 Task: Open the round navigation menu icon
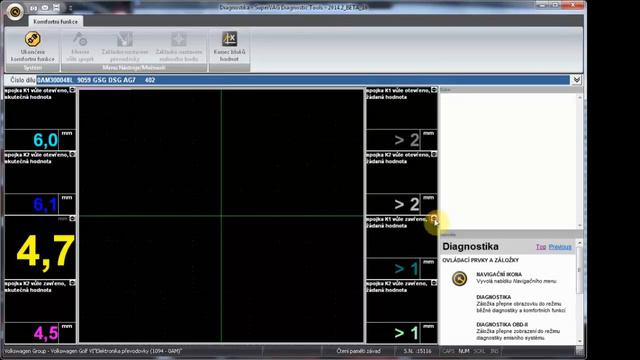click(15, 11)
